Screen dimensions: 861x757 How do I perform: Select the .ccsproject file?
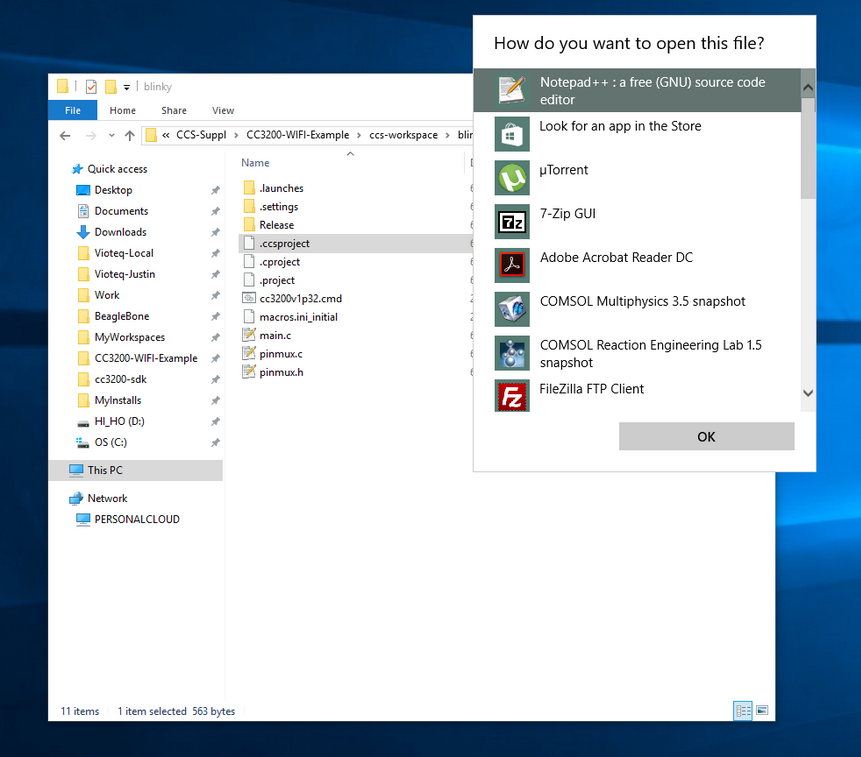356,243
